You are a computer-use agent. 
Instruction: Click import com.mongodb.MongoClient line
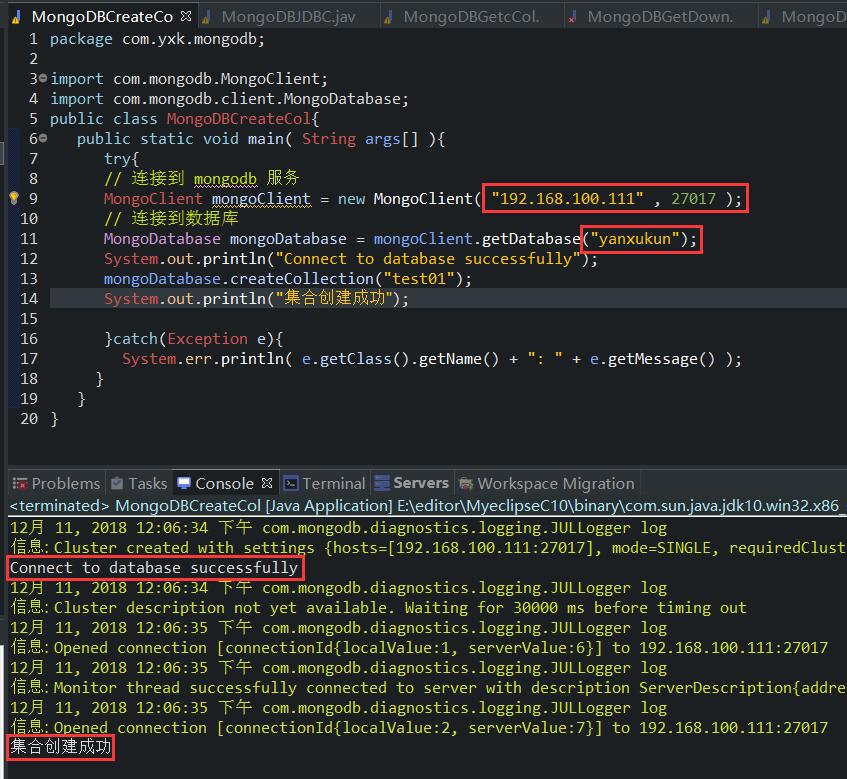189,78
